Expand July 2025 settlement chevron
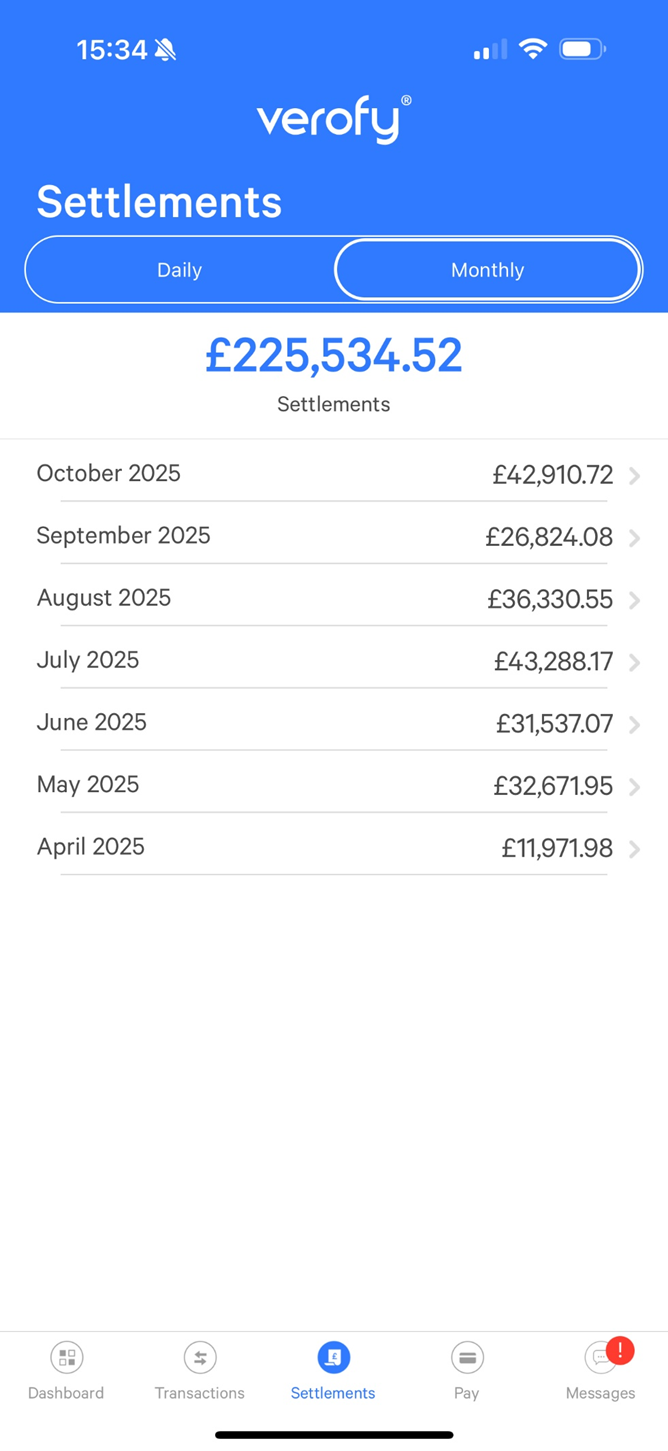The height and width of the screenshot is (1451, 668). click(635, 662)
